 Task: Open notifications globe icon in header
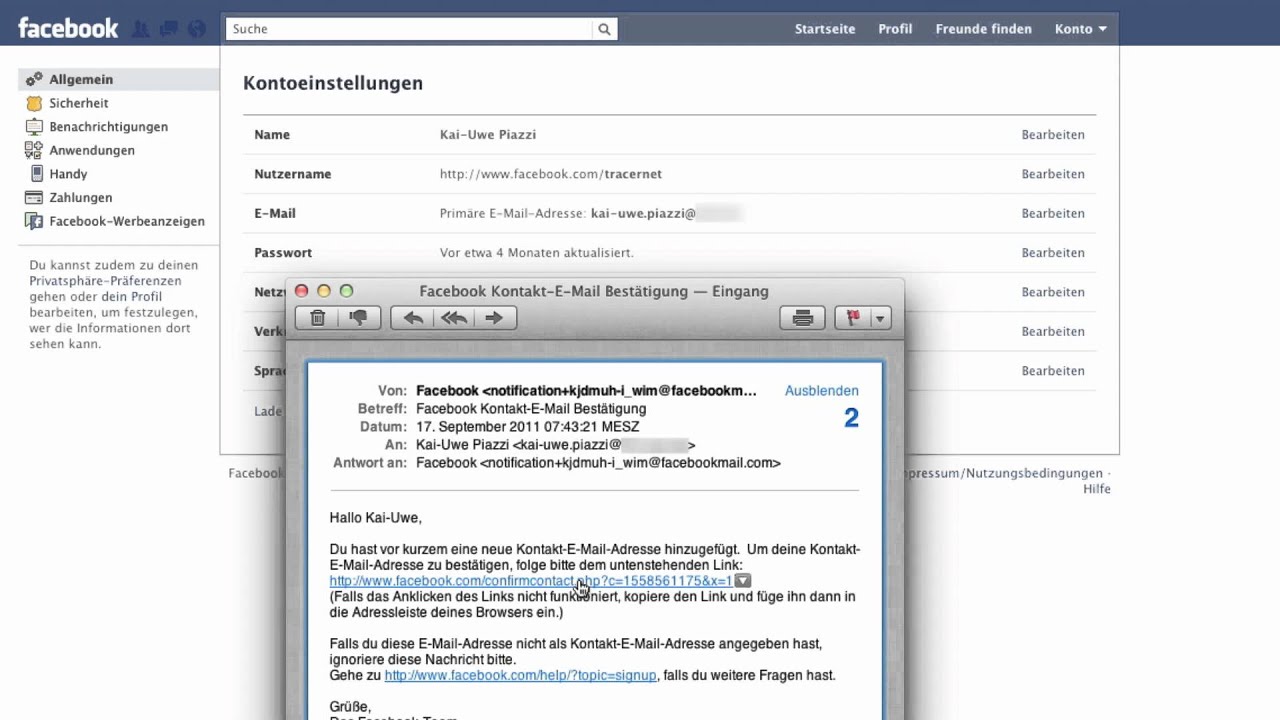pos(197,29)
